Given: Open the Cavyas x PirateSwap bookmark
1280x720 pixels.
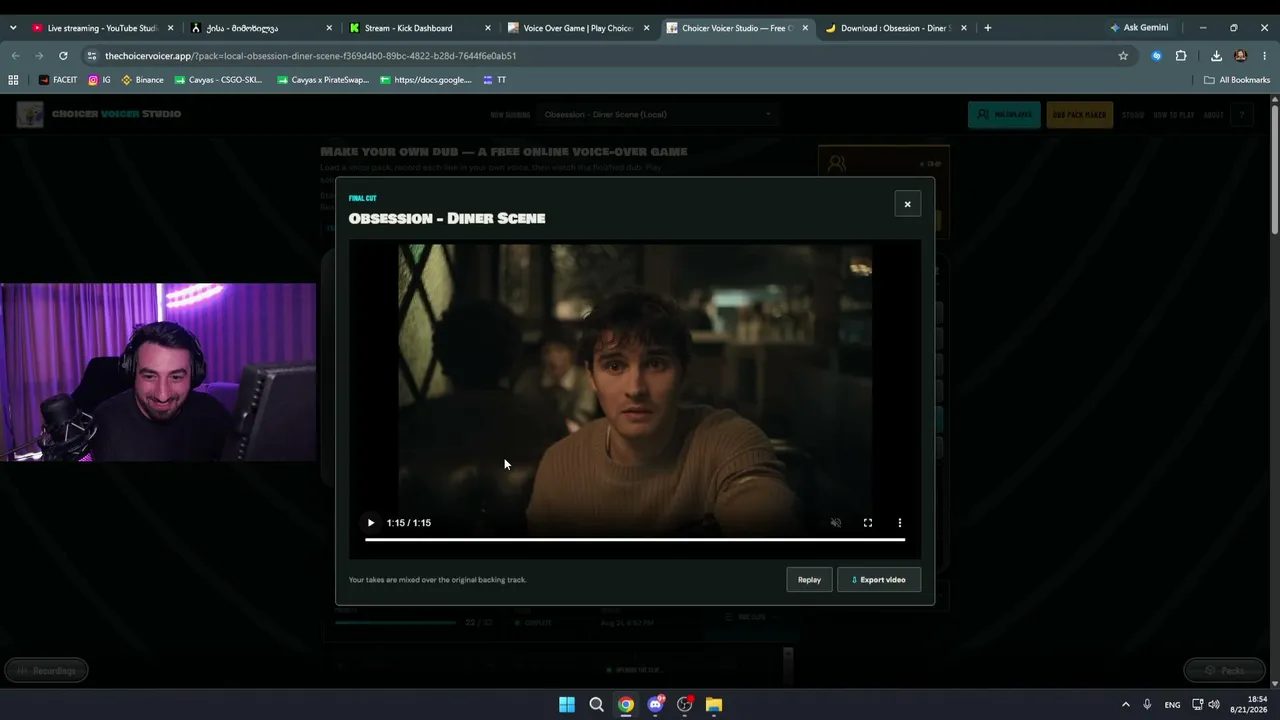Looking at the screenshot, I should coord(323,80).
